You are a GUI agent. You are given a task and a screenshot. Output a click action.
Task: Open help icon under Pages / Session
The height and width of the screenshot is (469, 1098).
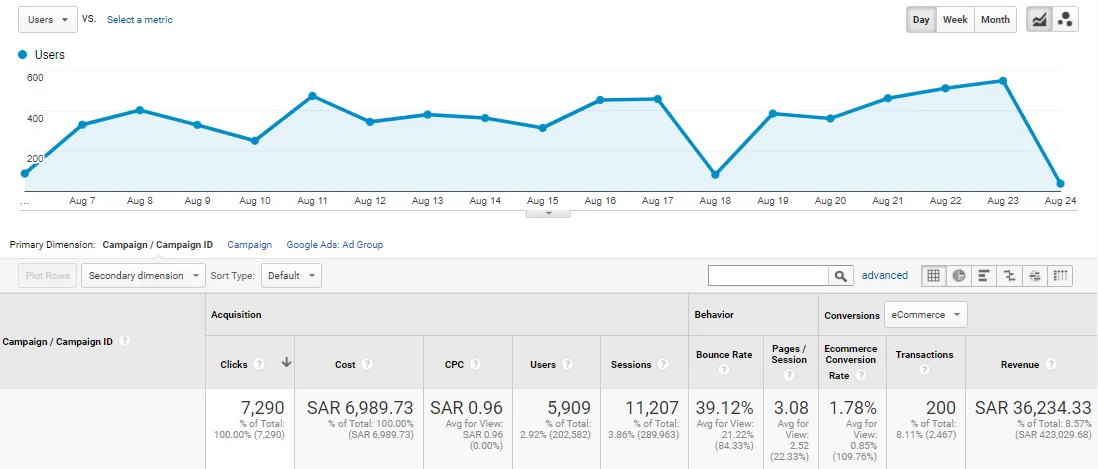(x=789, y=375)
